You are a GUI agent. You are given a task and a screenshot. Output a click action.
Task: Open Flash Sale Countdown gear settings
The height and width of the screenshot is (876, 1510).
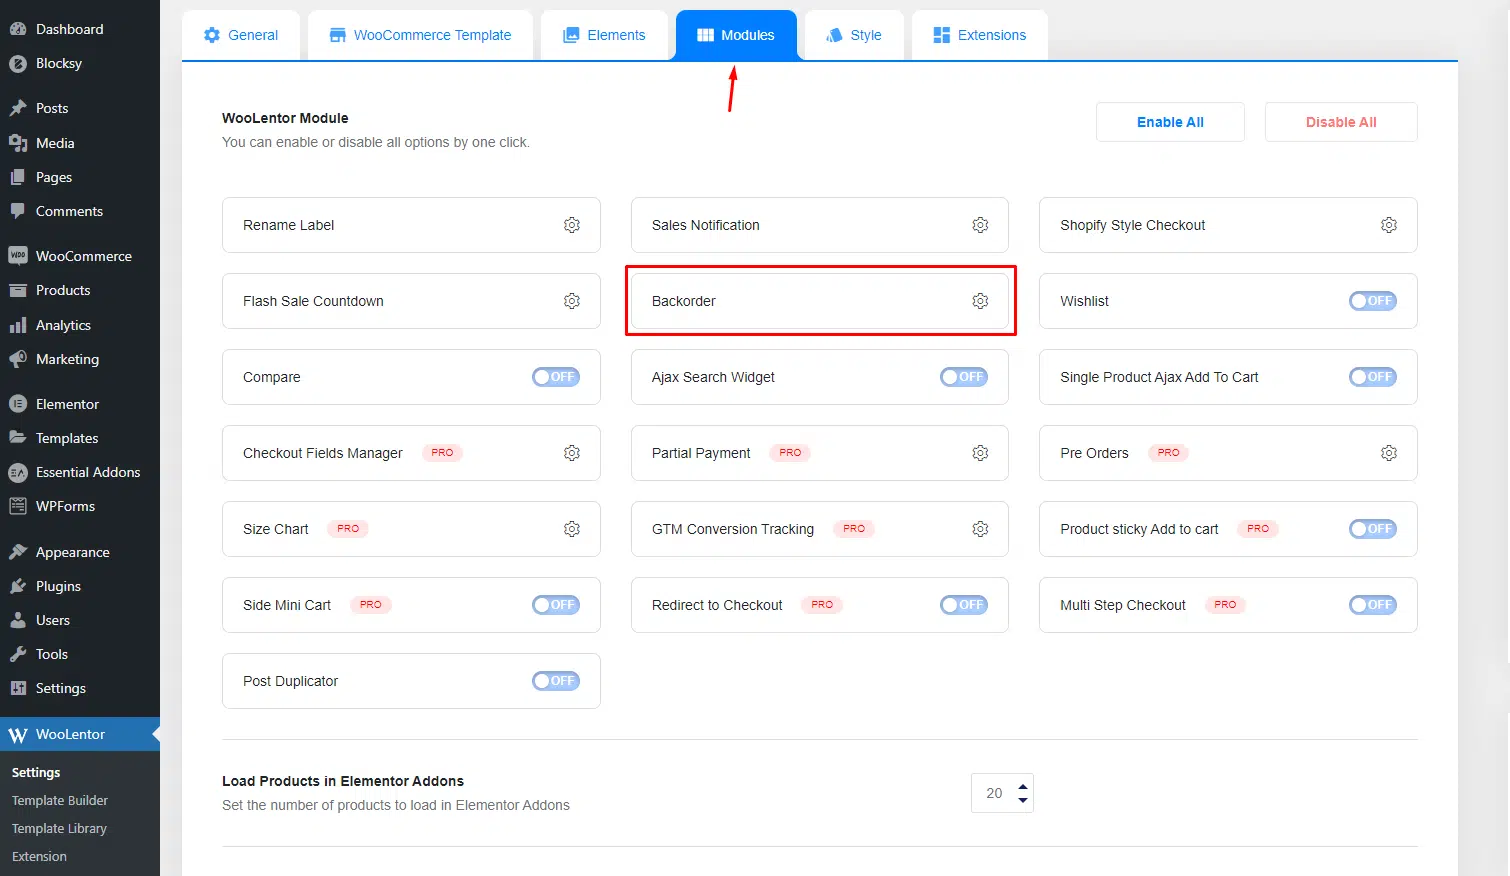tap(572, 301)
